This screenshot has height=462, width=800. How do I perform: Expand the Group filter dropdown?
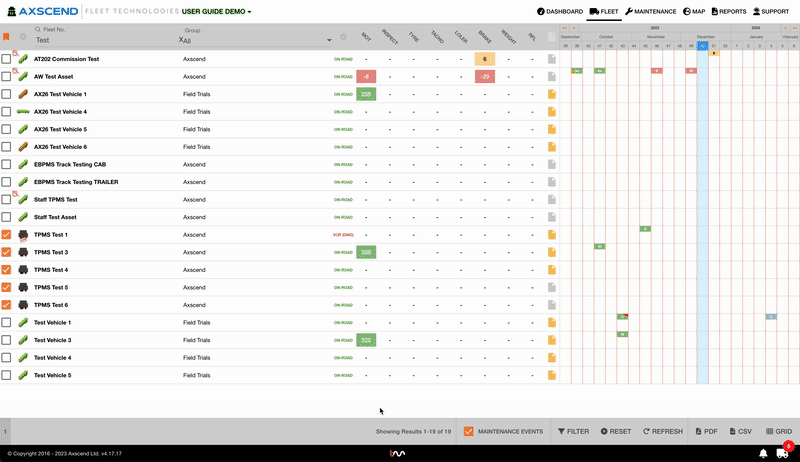click(330, 40)
